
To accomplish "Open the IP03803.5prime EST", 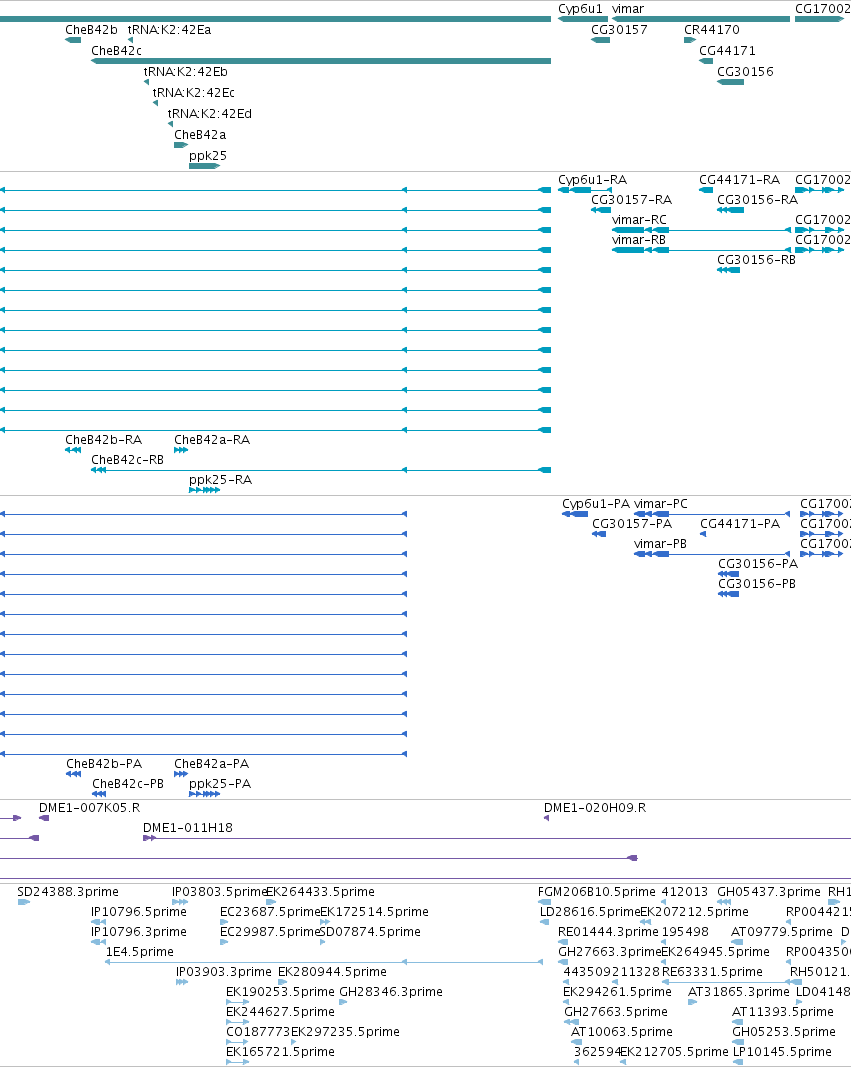I will [x=180, y=902].
